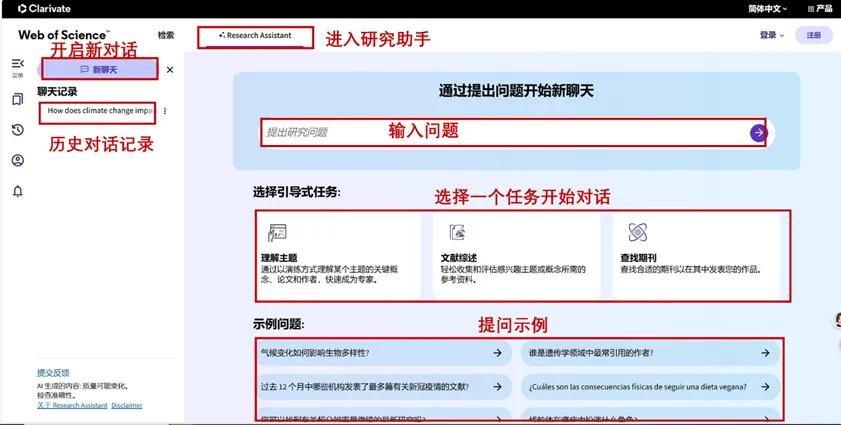841x425 pixels.
Task: Open the Disclaimer link
Action: (x=127, y=406)
